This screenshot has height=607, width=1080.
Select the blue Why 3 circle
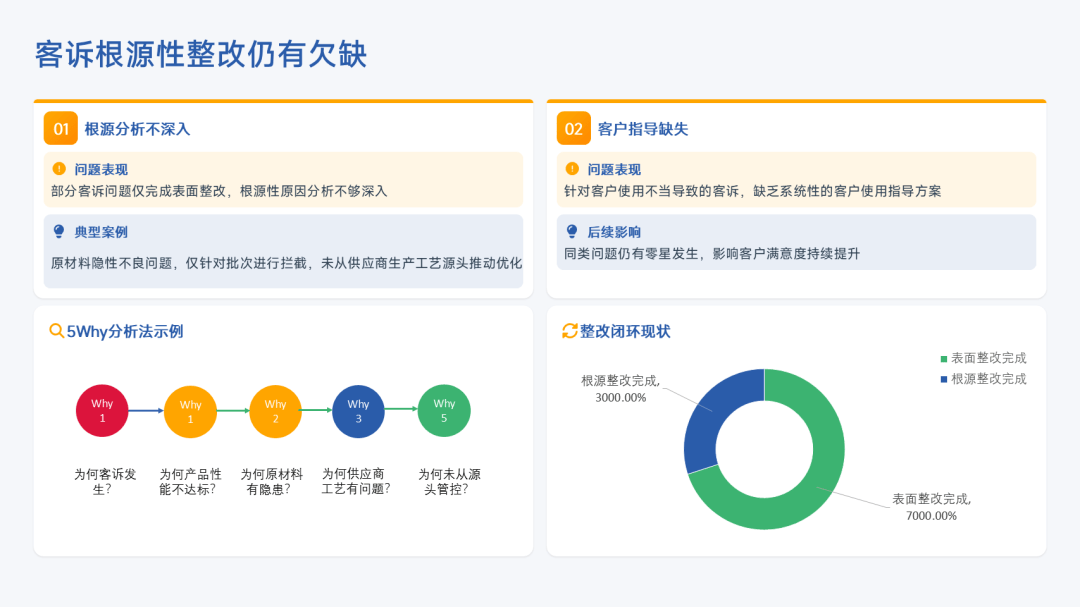358,411
